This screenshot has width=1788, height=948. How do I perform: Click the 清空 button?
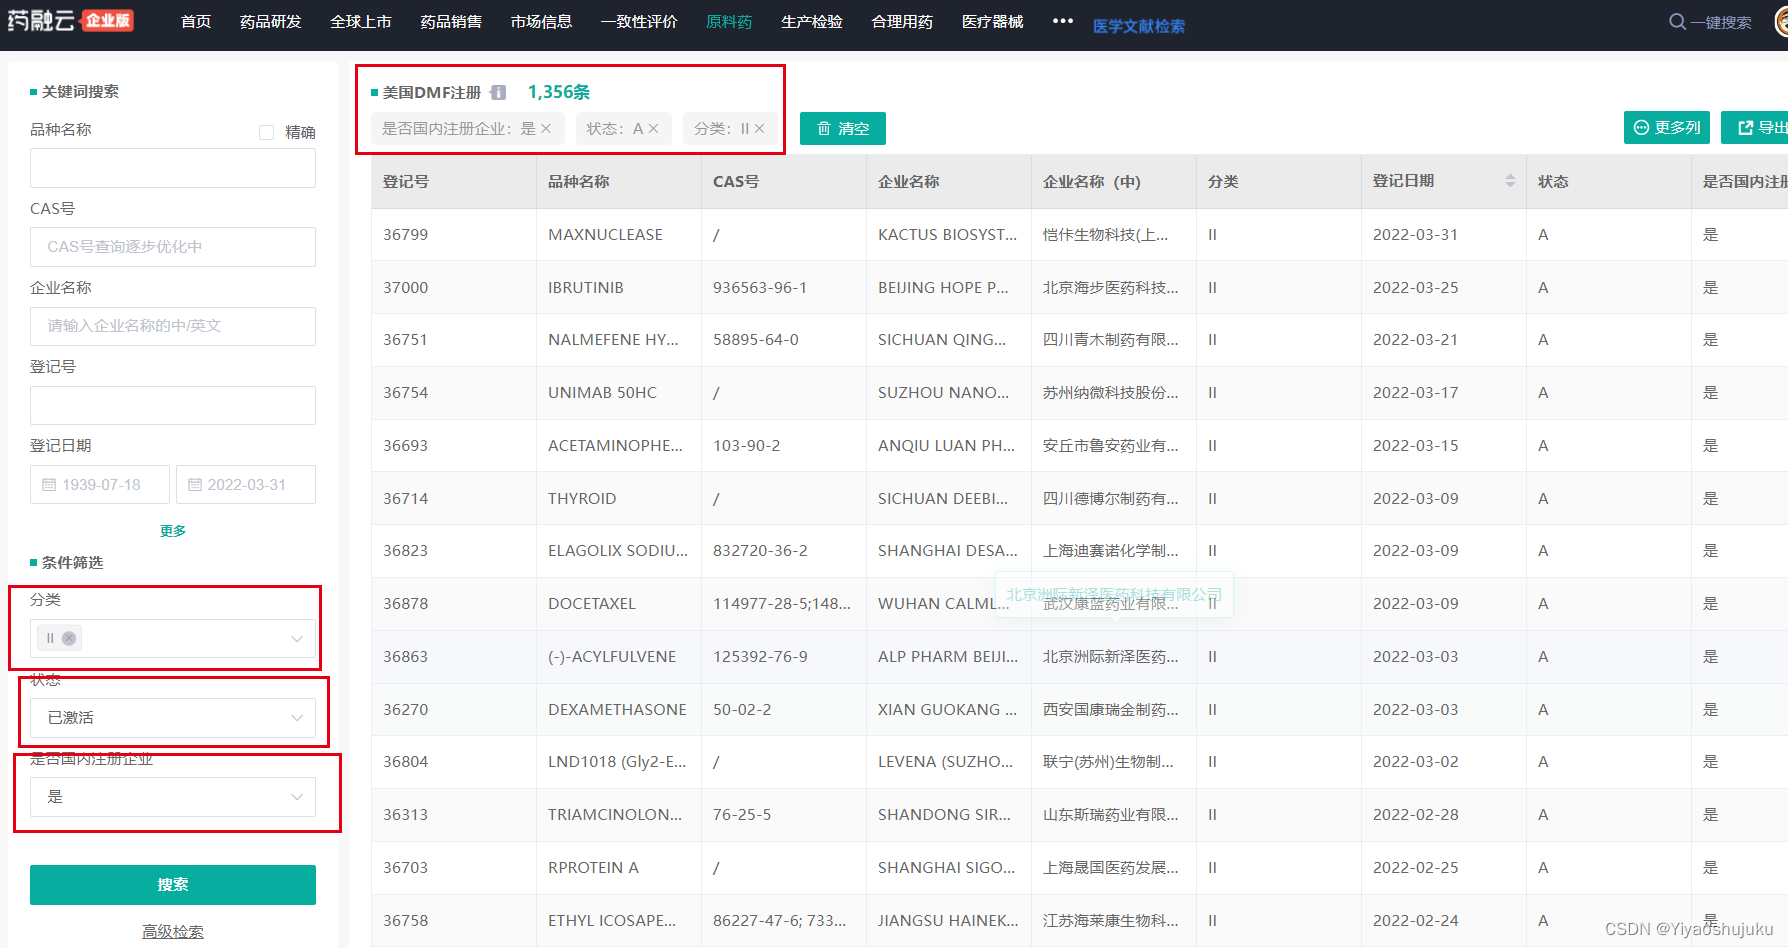point(843,128)
